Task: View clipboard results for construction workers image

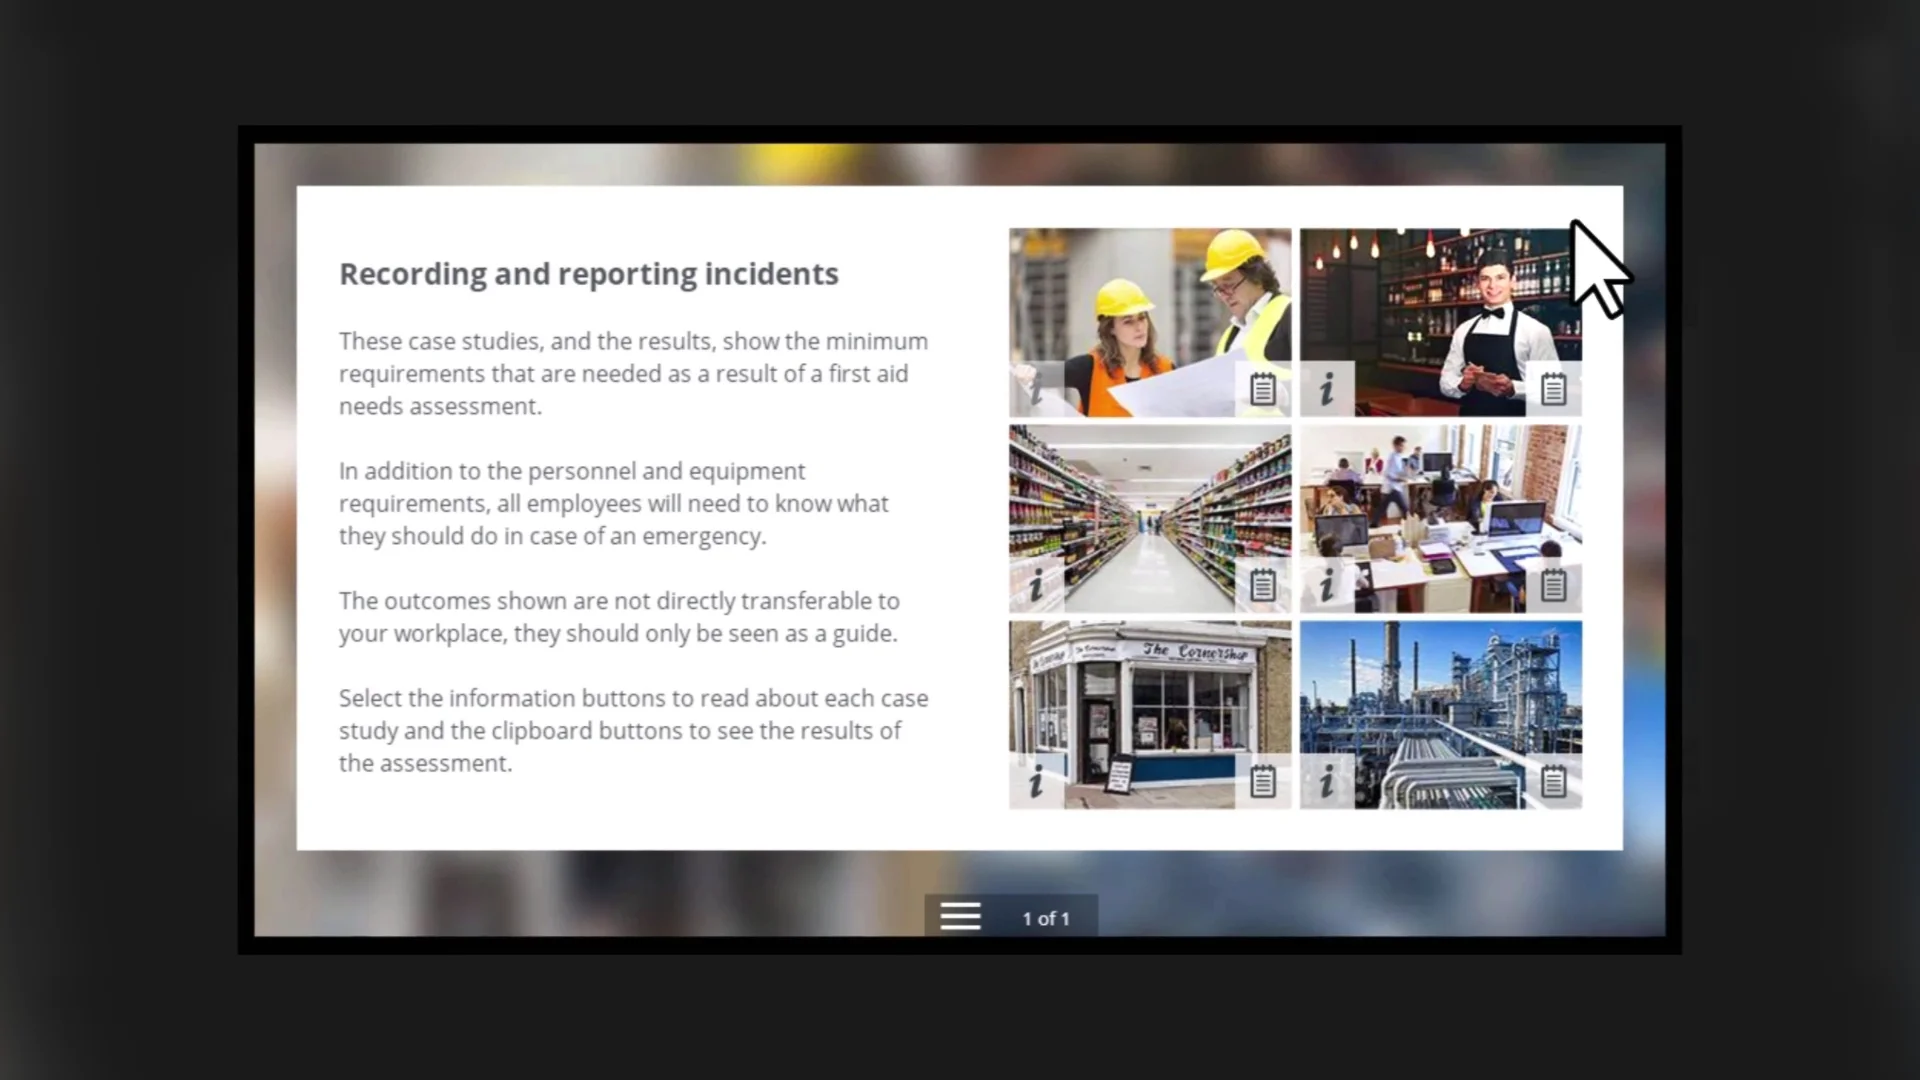Action: click(x=1262, y=389)
